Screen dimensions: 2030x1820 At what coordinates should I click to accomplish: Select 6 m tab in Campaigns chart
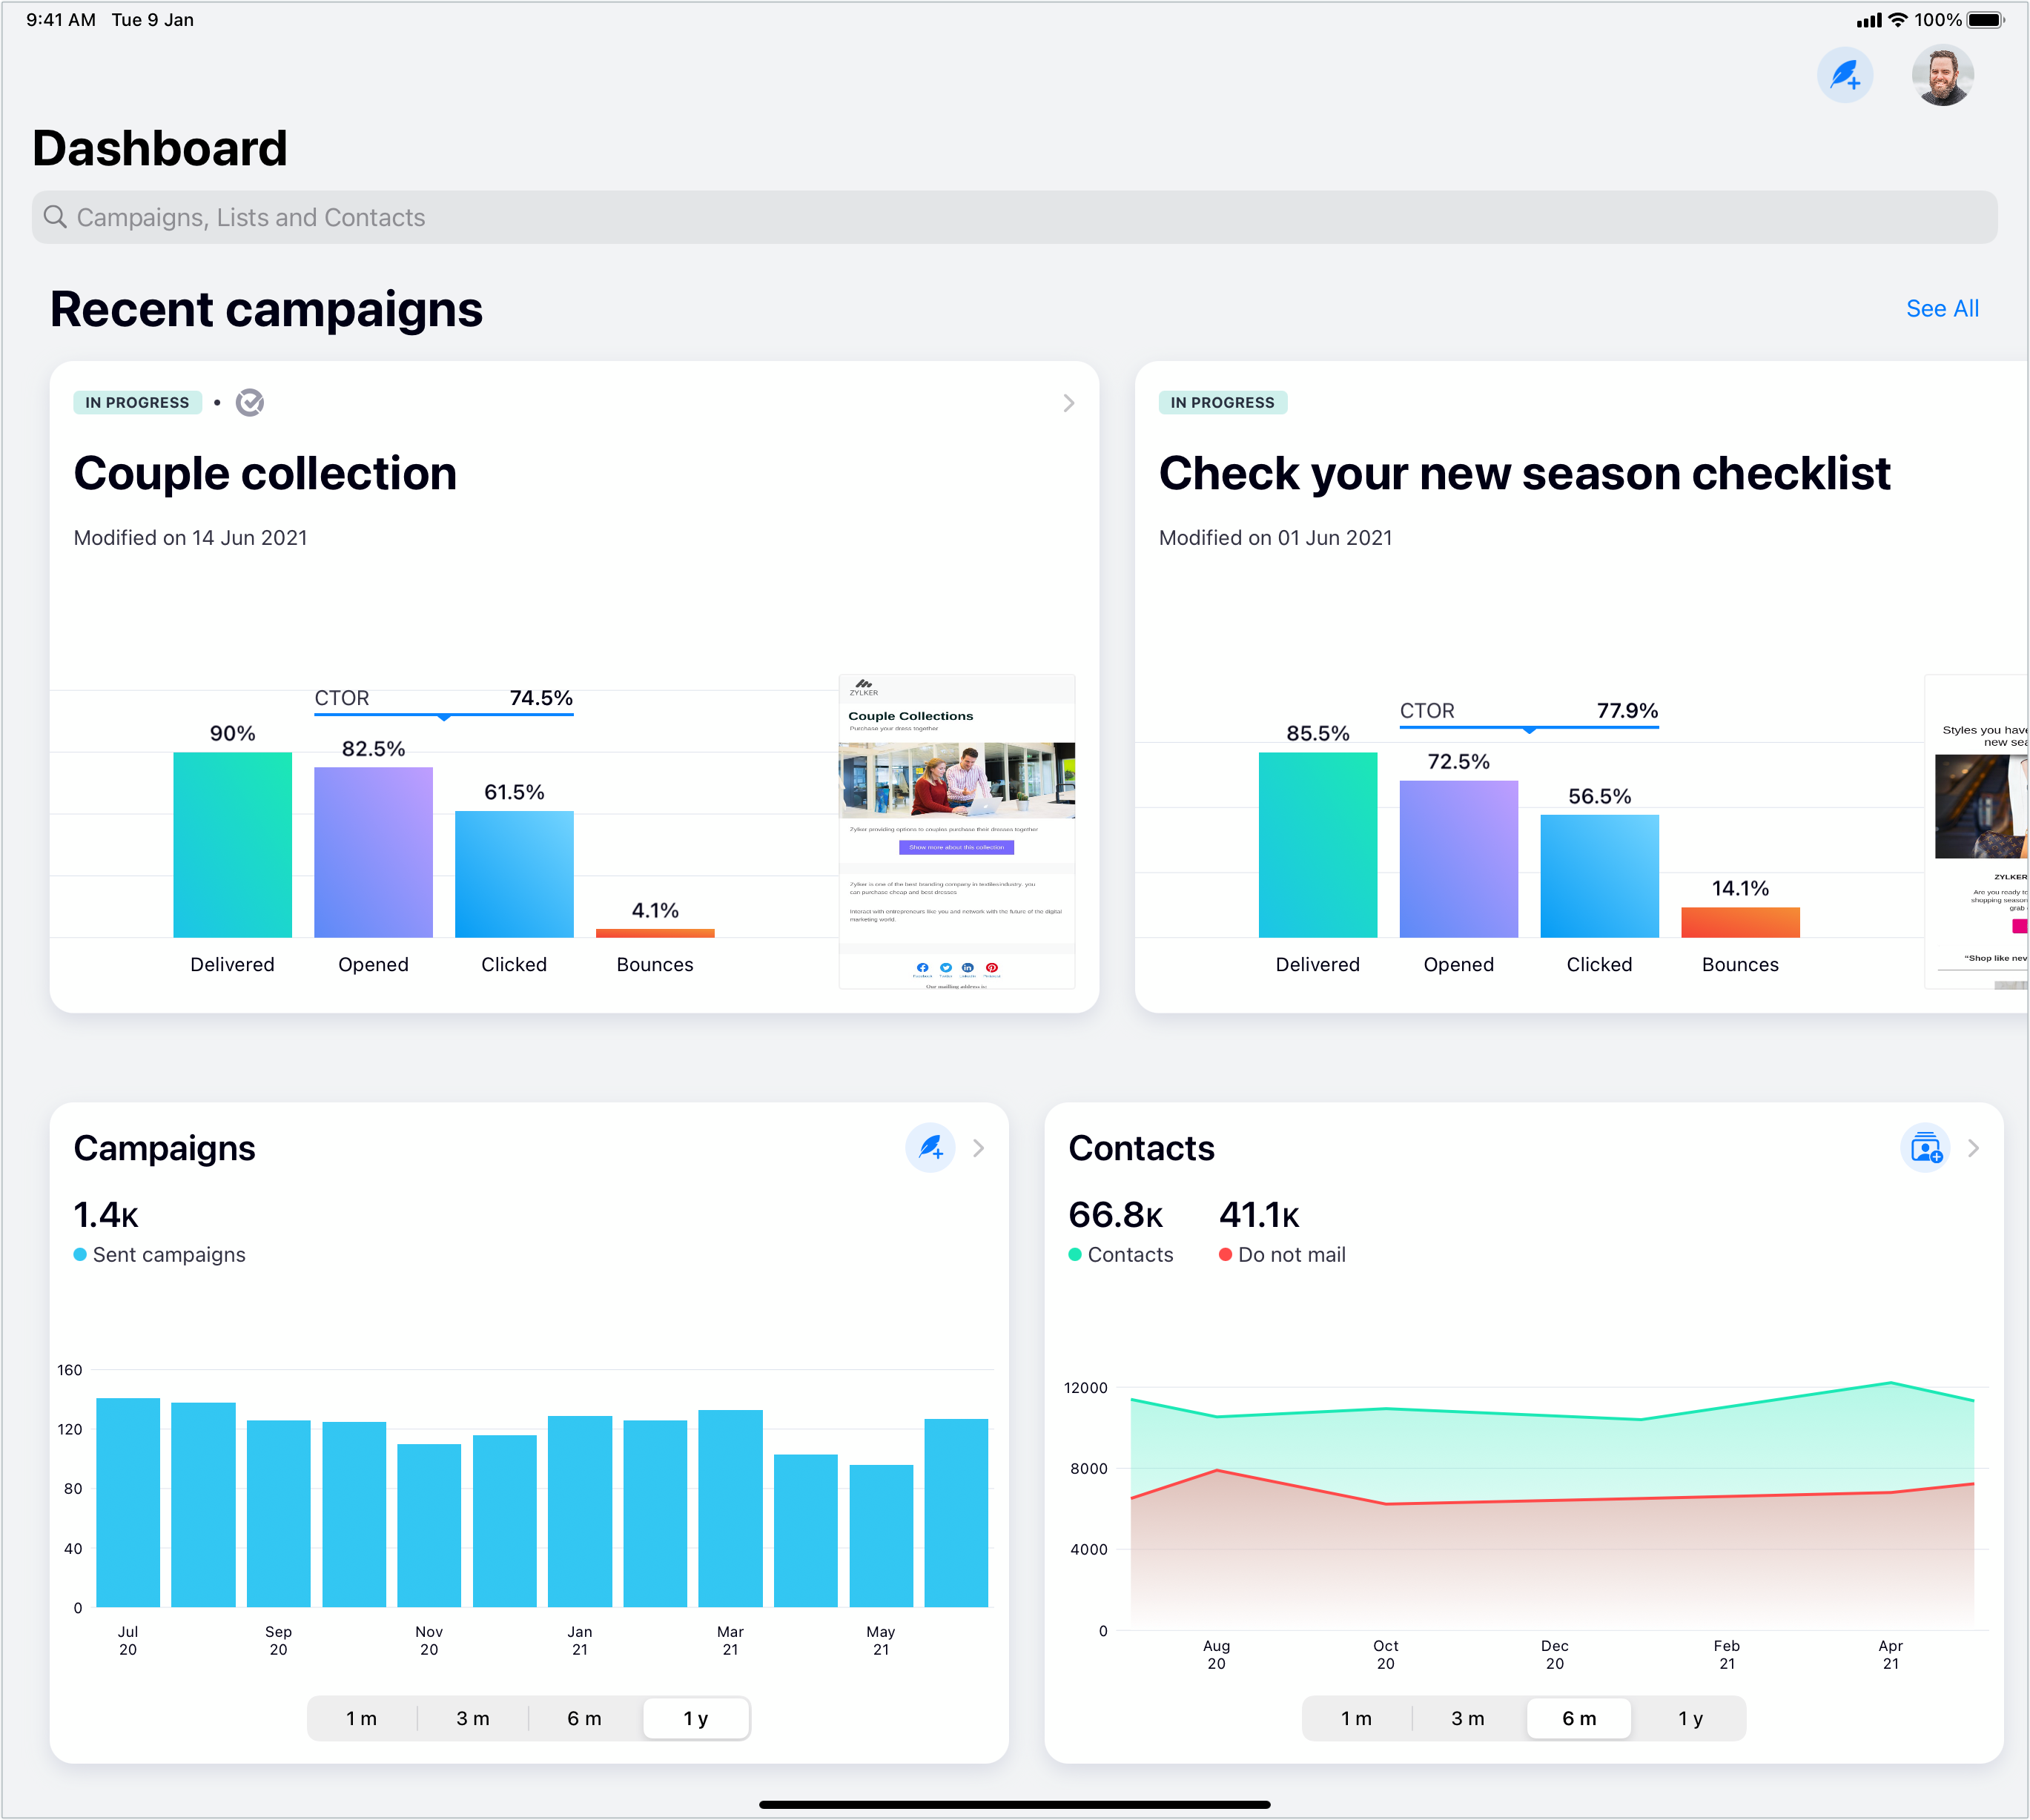click(x=584, y=1718)
